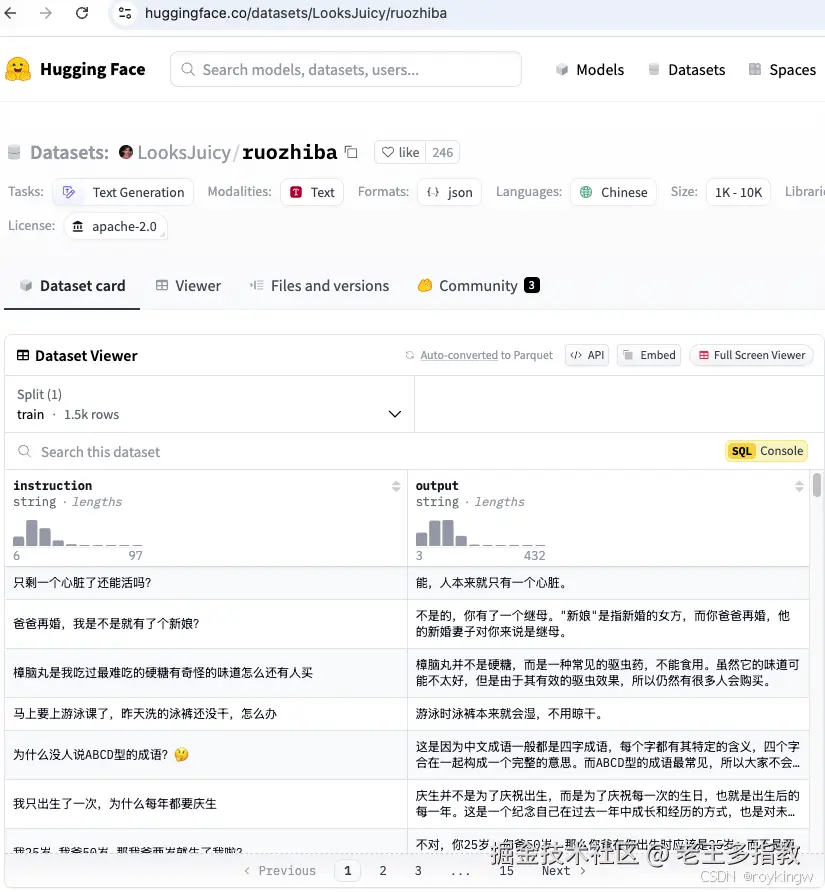Click the Embed viewer button

(648, 355)
